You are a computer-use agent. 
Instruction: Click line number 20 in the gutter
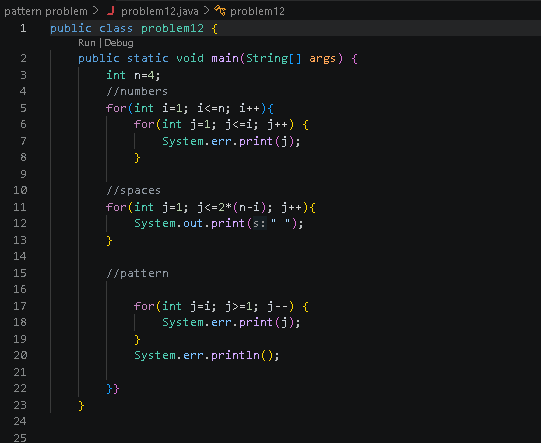coord(20,355)
